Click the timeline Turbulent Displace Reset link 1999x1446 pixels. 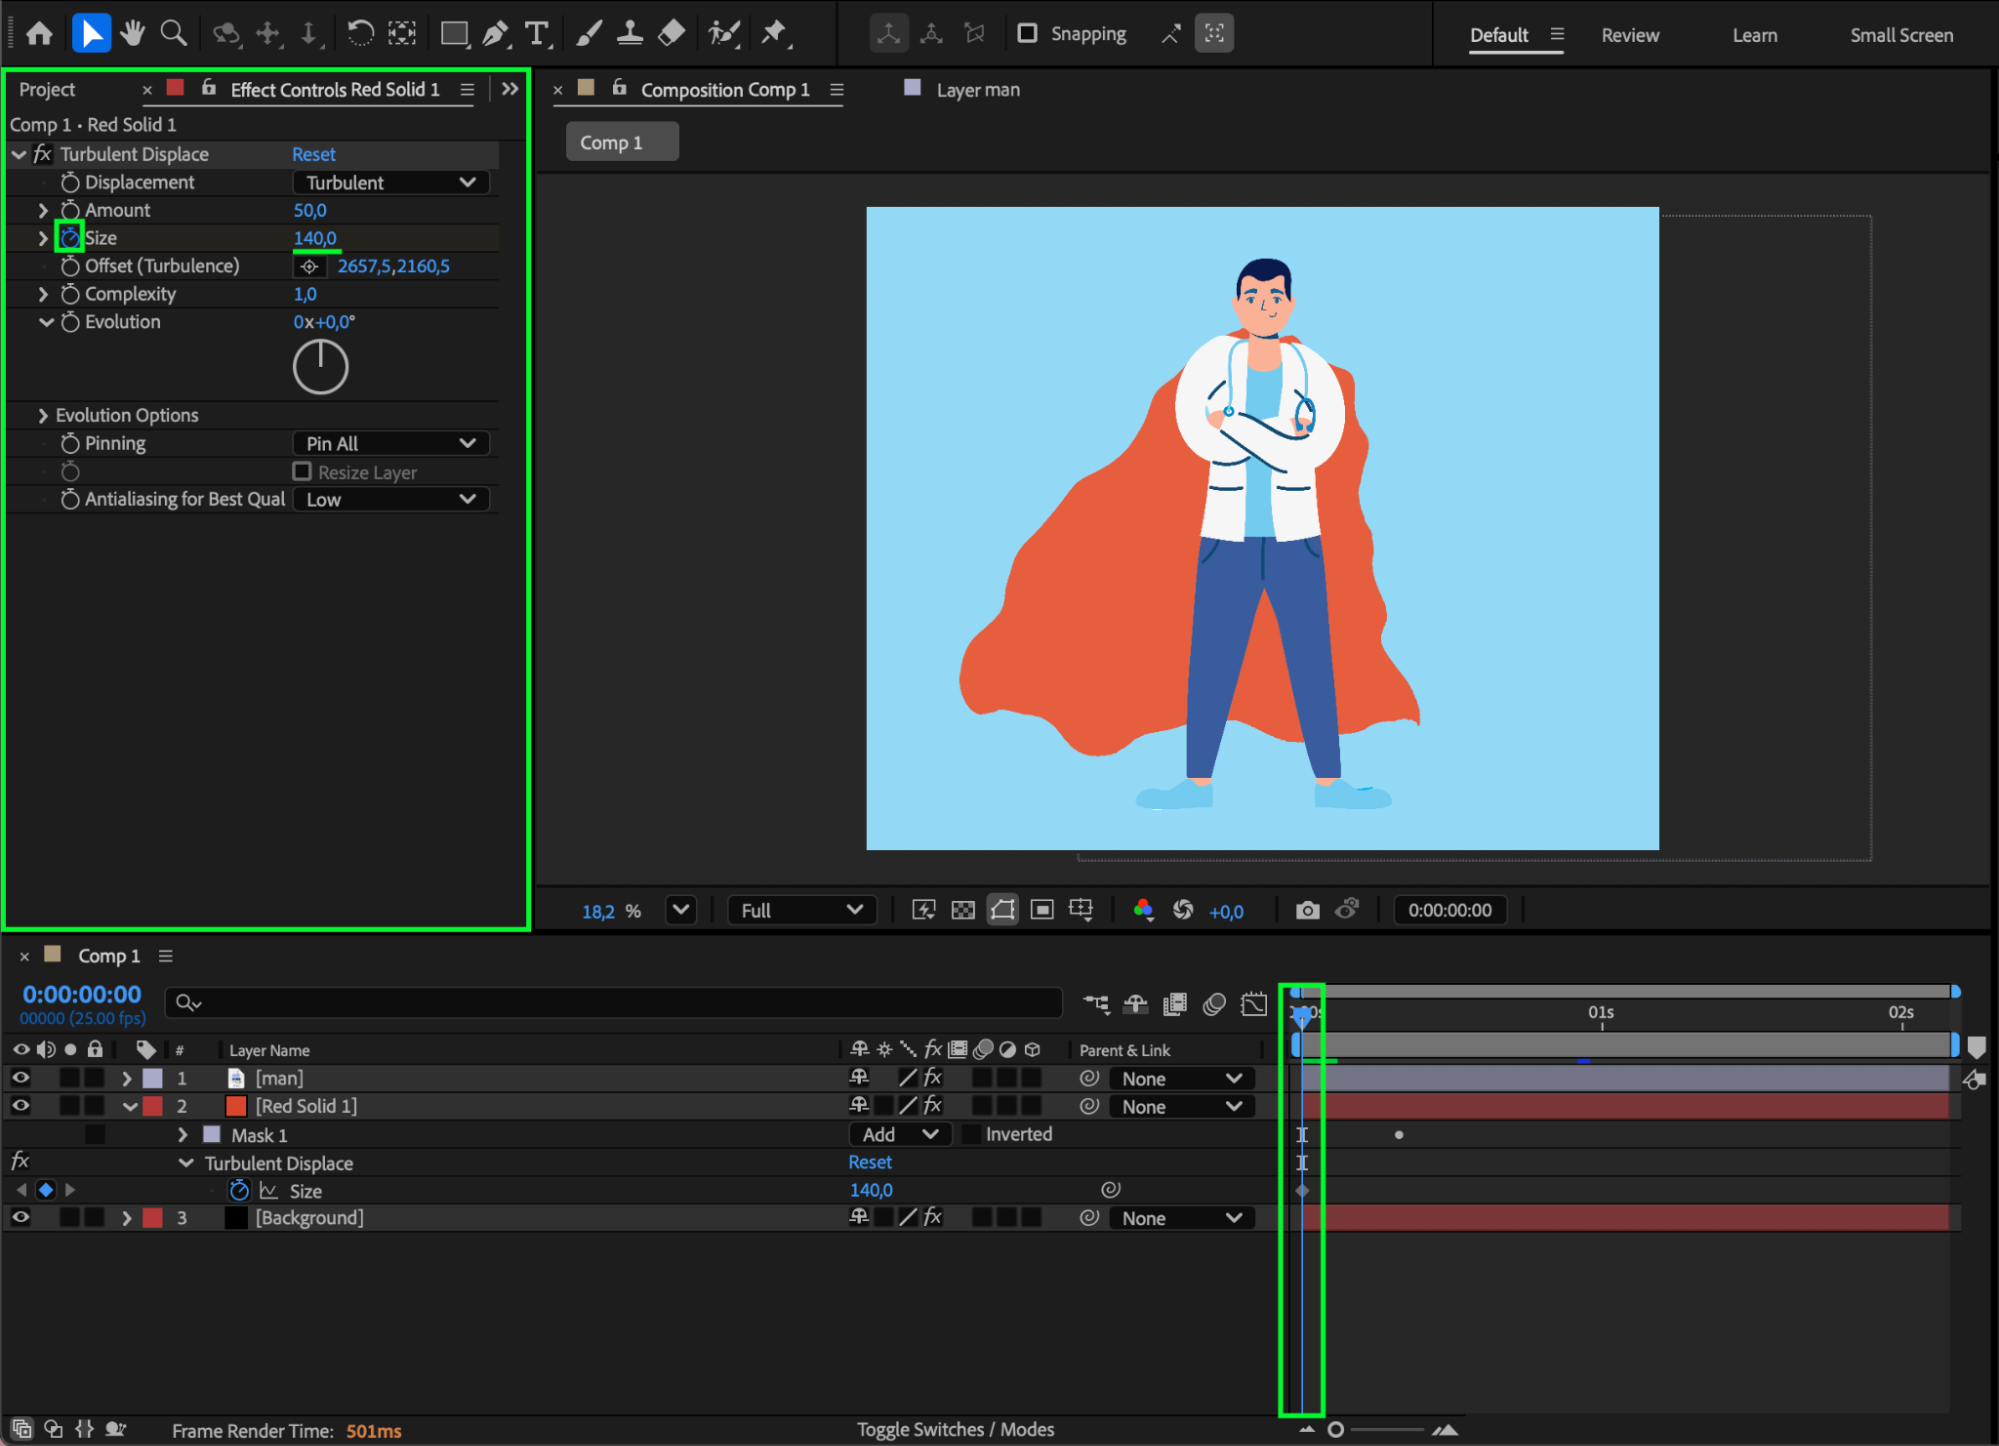[x=870, y=1162]
